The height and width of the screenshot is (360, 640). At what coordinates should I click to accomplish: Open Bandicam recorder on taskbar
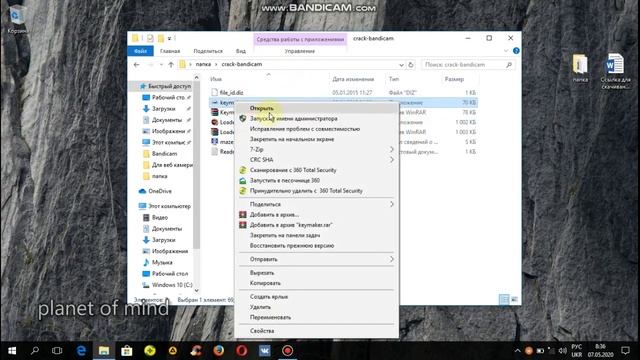[x=287, y=351]
